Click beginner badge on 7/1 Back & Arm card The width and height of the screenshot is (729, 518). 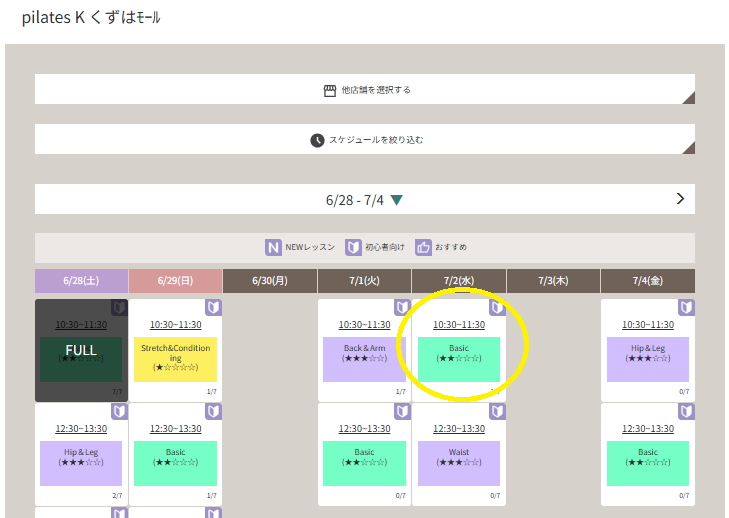click(401, 308)
